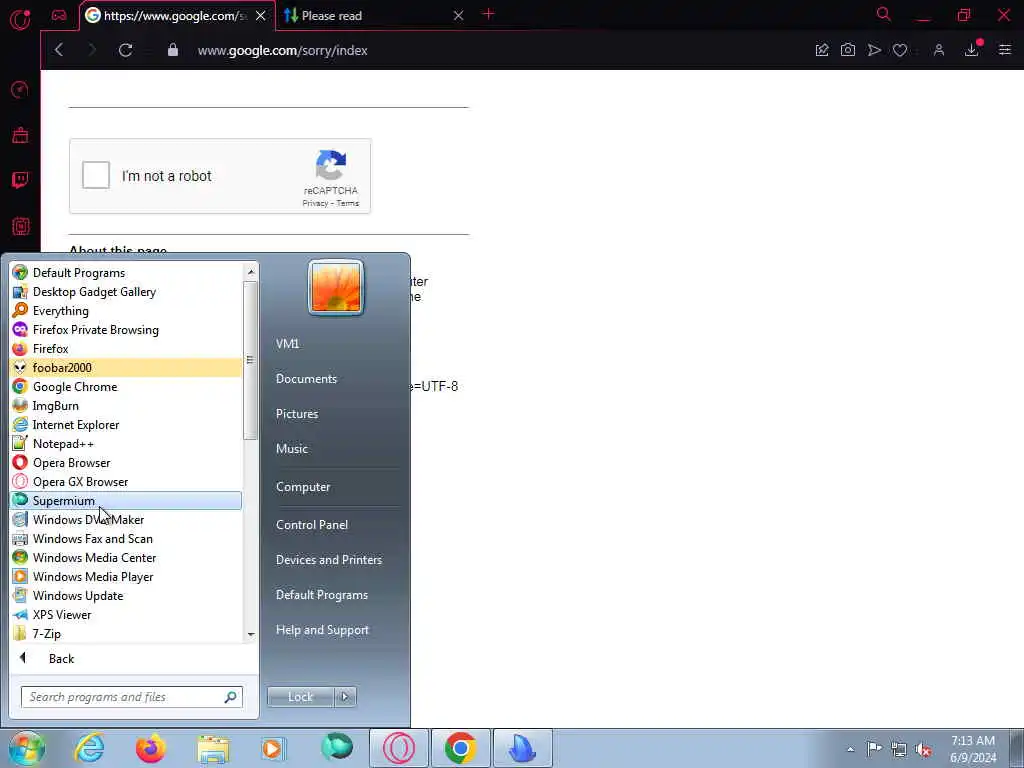The image size is (1024, 768).
Task: Click the Lock button
Action: (300, 697)
